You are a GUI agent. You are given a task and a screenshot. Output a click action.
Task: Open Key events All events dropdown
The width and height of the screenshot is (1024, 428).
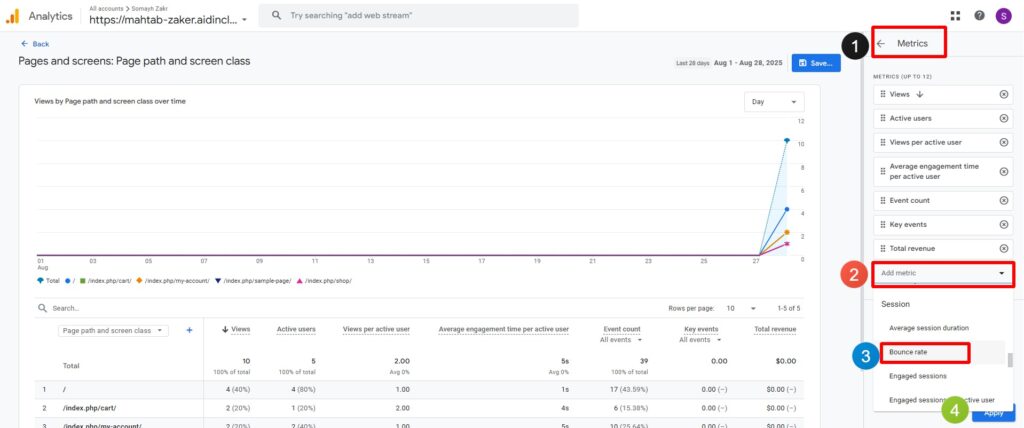[x=699, y=340]
